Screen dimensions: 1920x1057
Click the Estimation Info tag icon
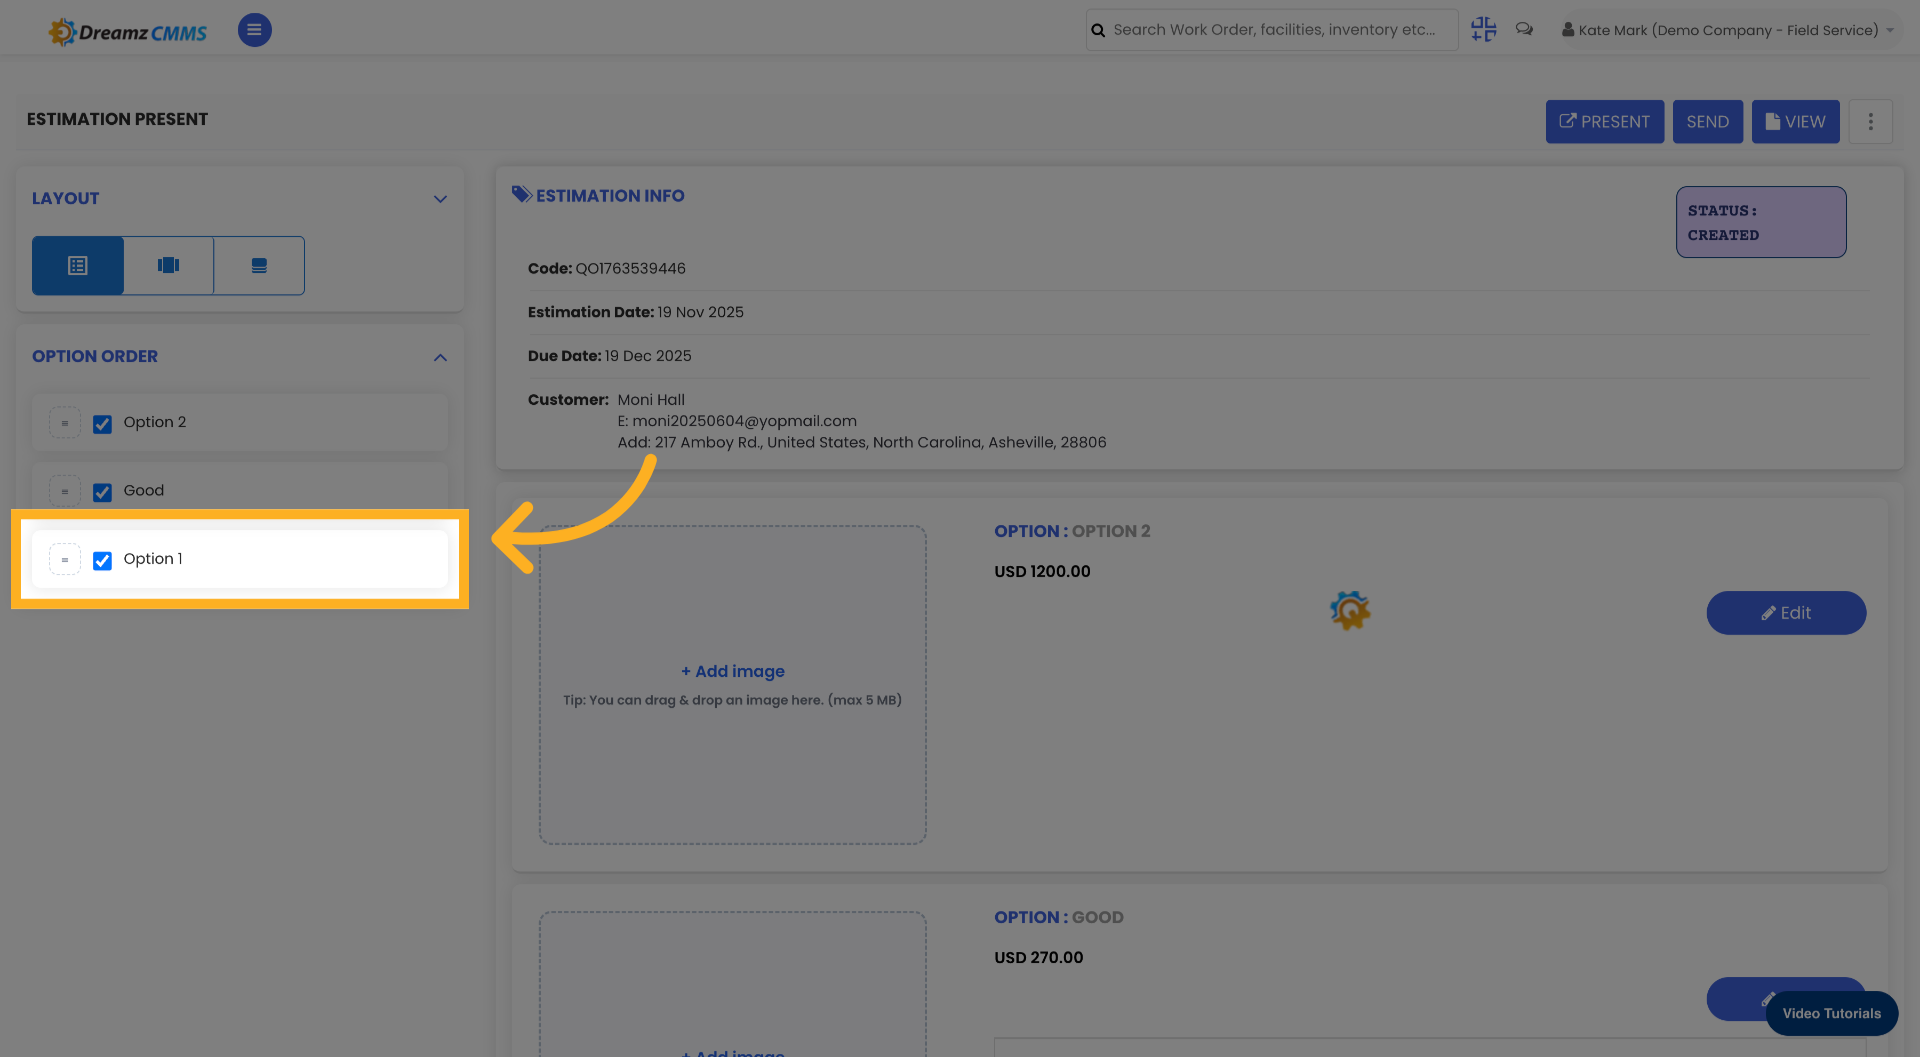[522, 194]
